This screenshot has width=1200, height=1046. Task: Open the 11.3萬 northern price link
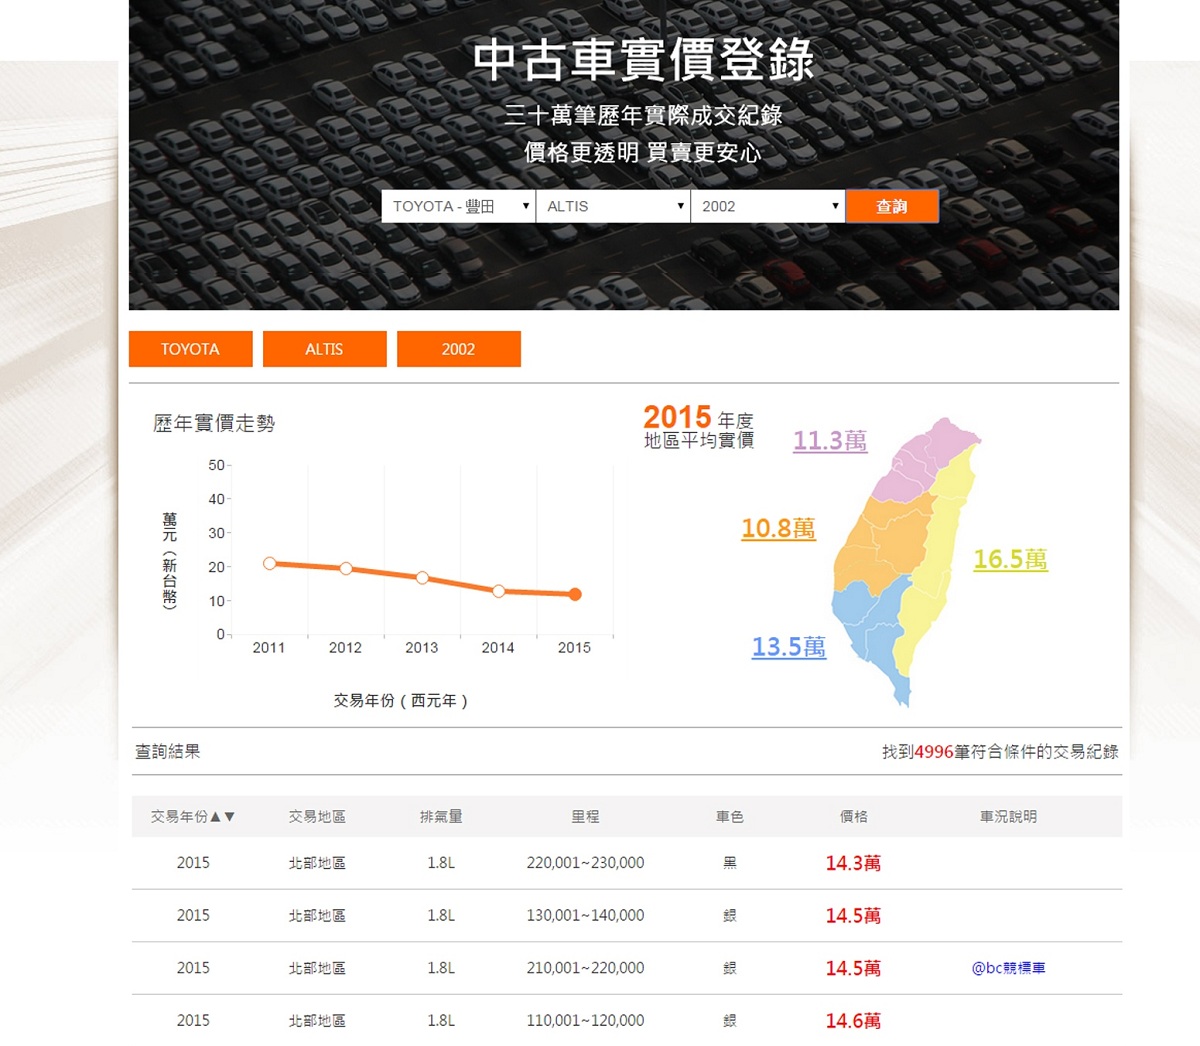point(830,441)
